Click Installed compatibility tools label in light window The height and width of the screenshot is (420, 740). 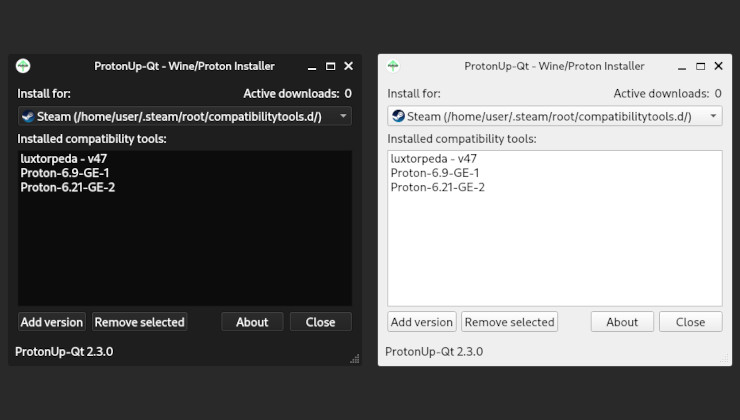[462, 139]
